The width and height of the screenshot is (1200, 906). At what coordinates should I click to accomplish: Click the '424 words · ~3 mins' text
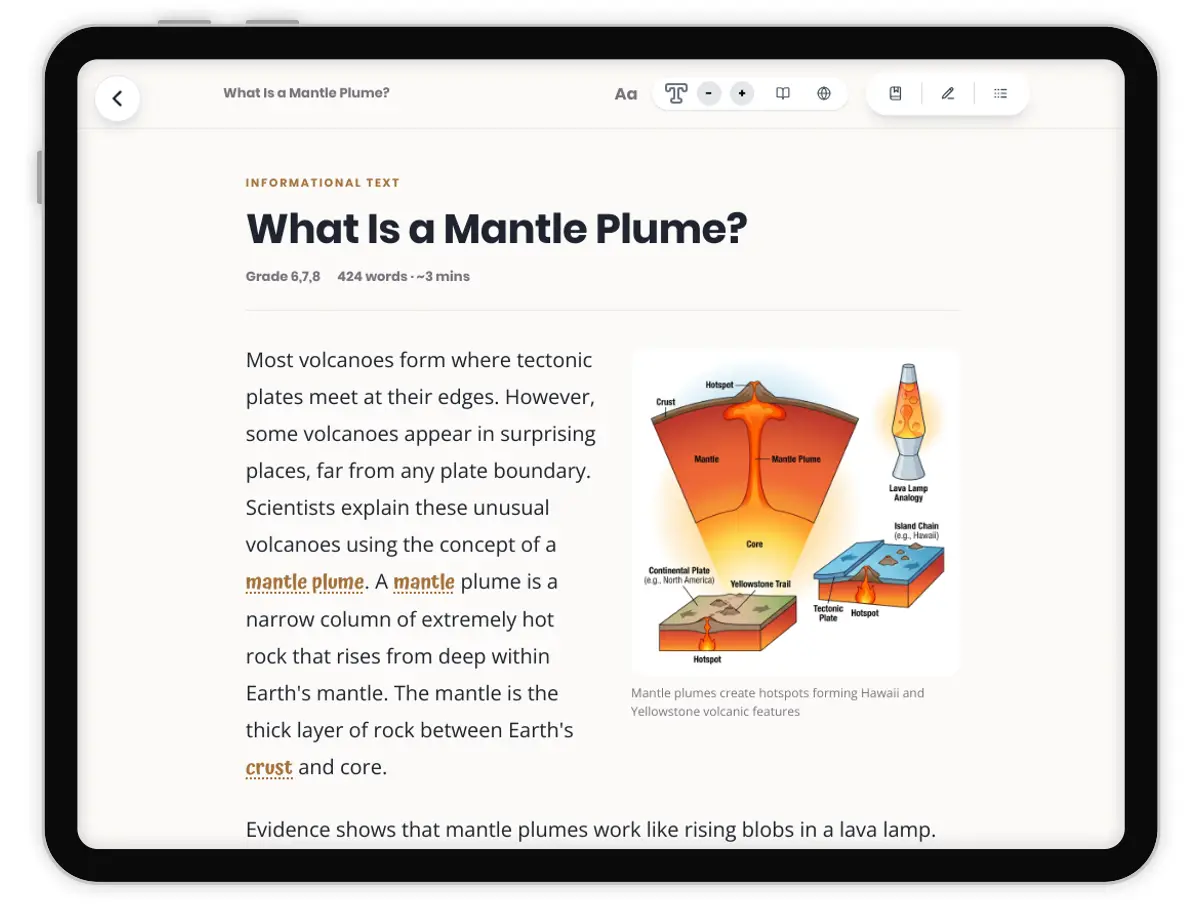click(x=403, y=276)
